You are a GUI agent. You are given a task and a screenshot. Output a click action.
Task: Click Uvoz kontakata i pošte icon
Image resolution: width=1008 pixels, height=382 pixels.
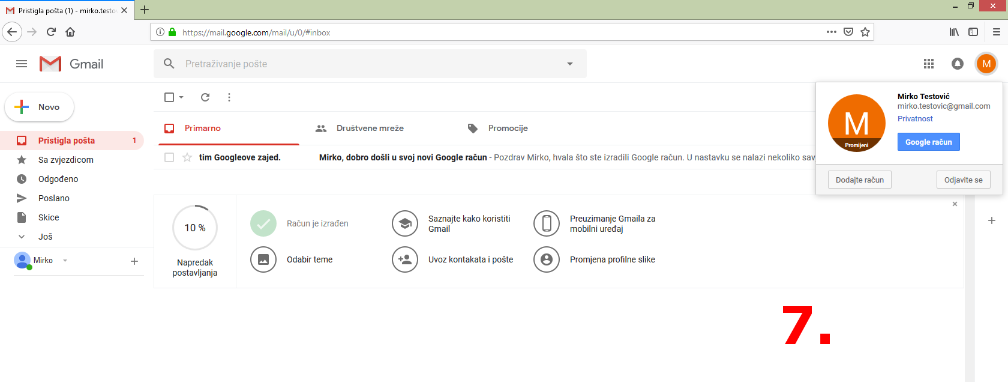tap(404, 260)
